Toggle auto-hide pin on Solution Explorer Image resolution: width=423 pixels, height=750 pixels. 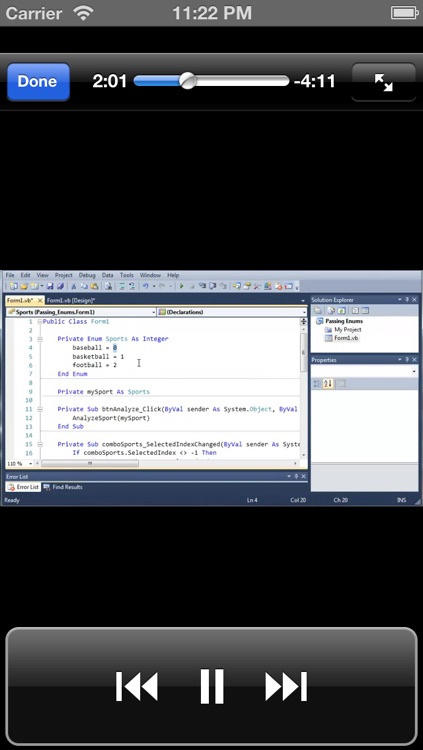[x=407, y=300]
